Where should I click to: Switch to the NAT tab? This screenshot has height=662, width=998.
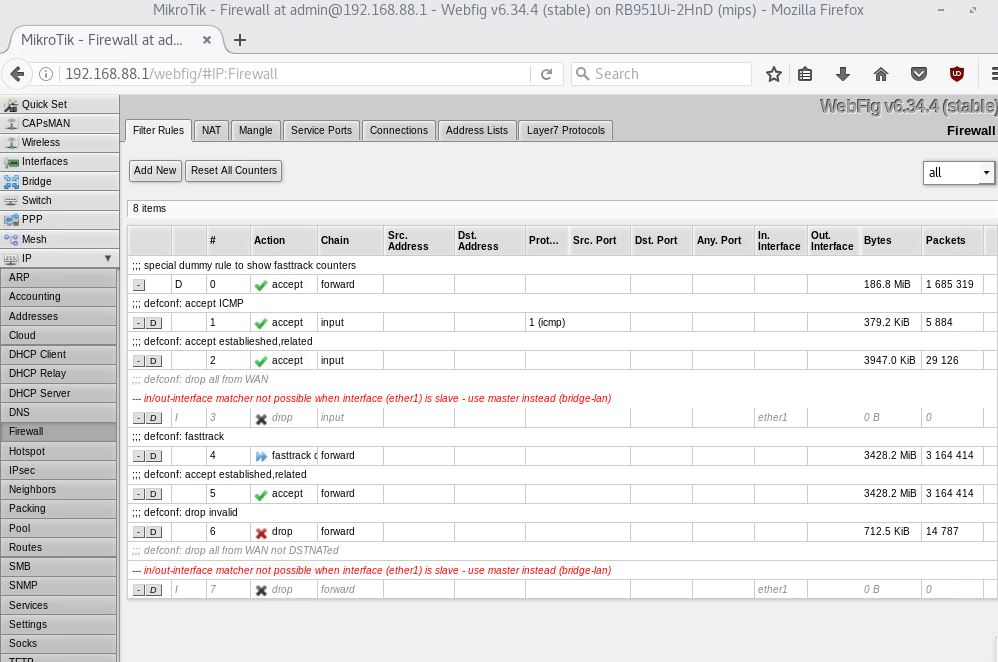(211, 130)
